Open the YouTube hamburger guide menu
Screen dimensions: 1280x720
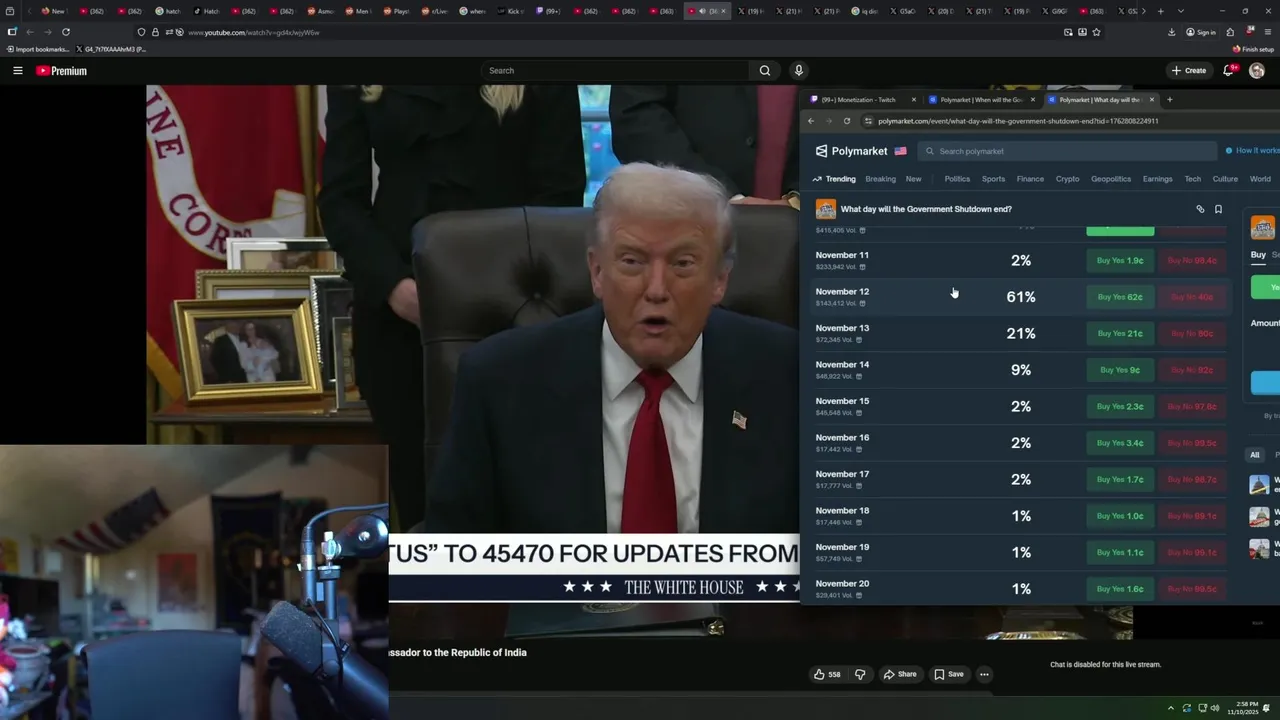[18, 71]
